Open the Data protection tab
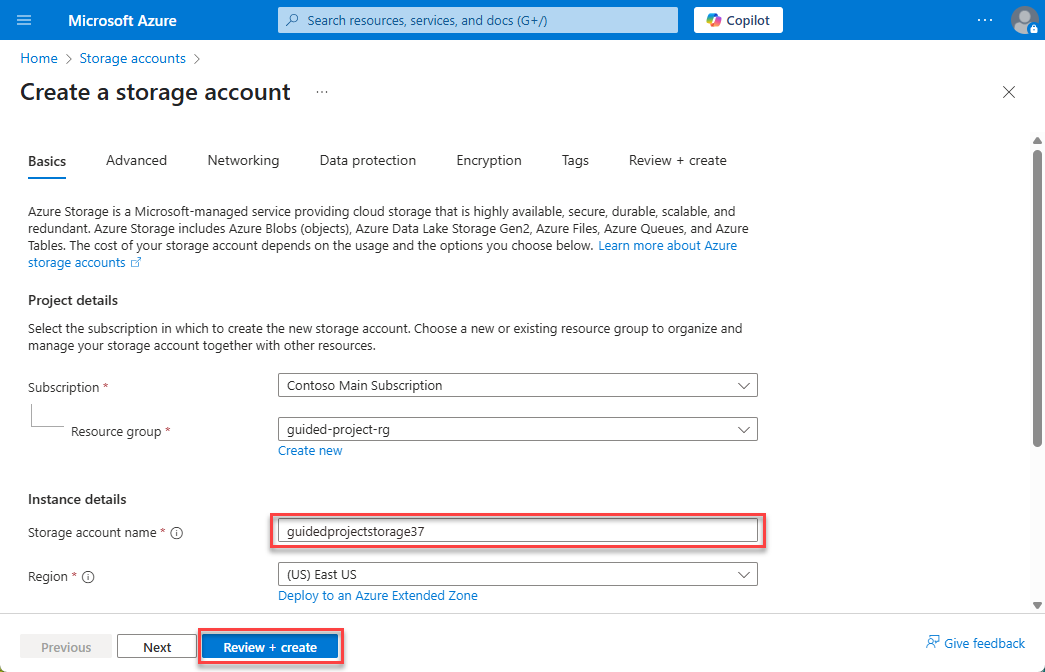This screenshot has width=1045, height=672. click(368, 161)
